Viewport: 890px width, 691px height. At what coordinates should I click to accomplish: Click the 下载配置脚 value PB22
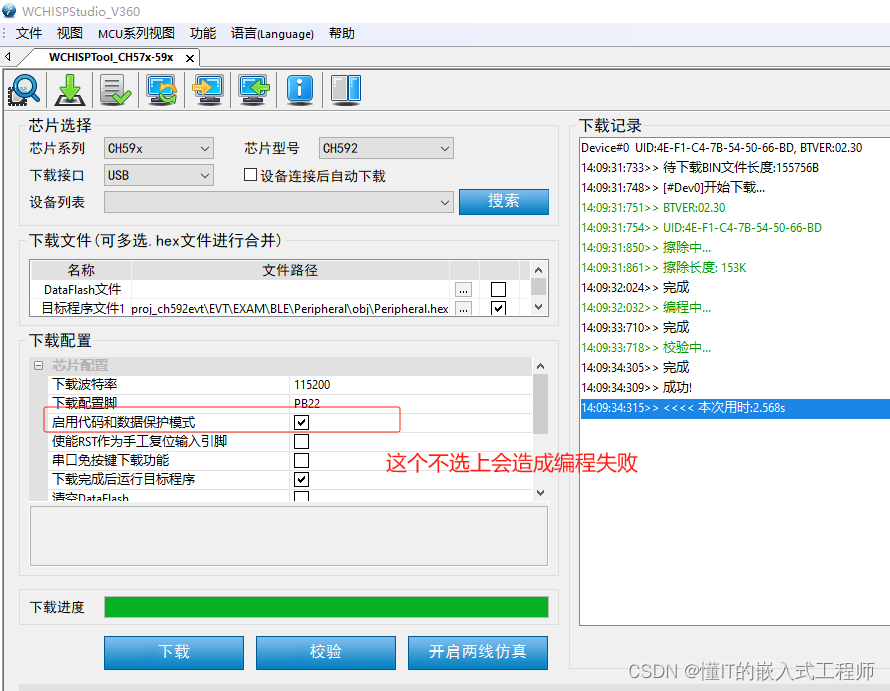coord(412,403)
